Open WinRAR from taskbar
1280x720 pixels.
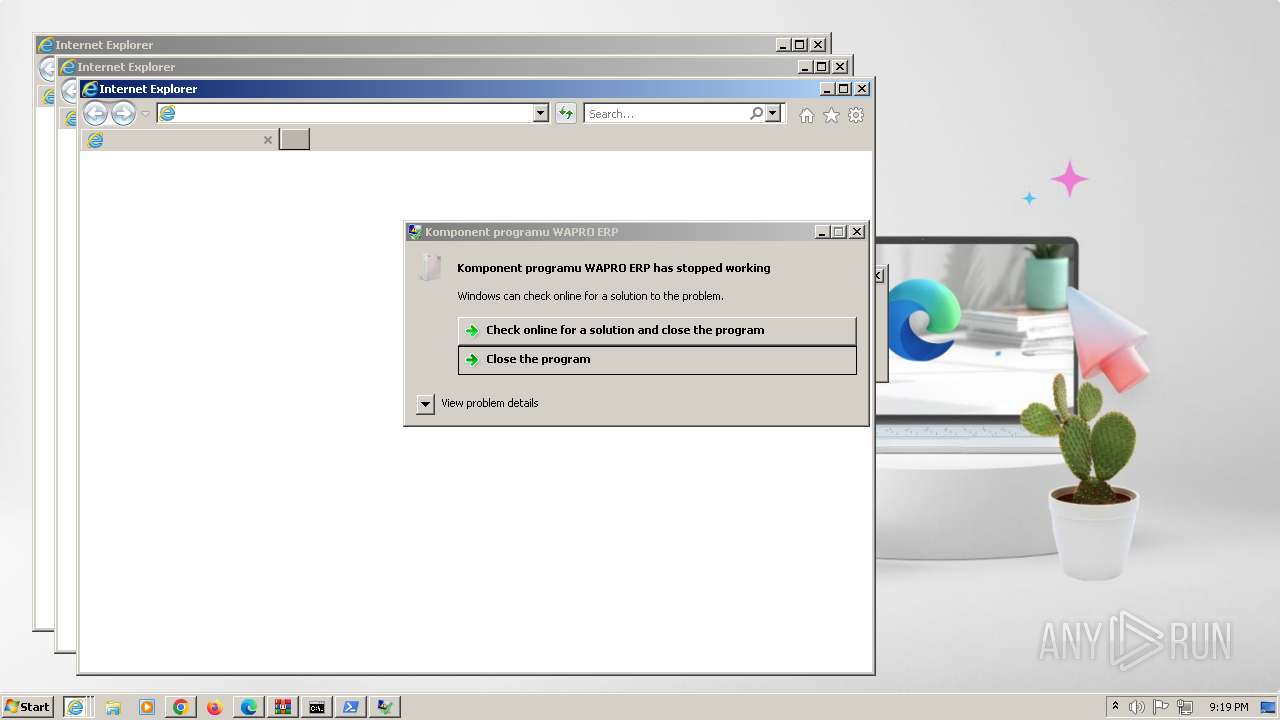[283, 707]
